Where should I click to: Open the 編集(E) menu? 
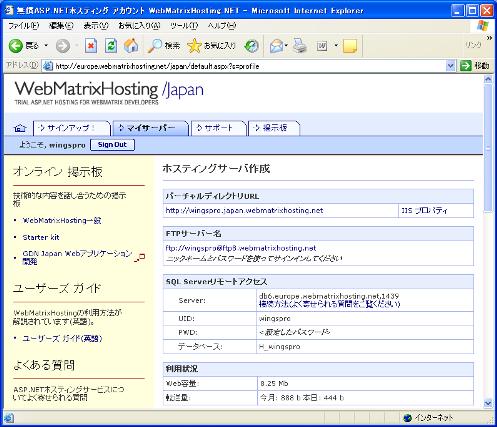tap(61, 26)
